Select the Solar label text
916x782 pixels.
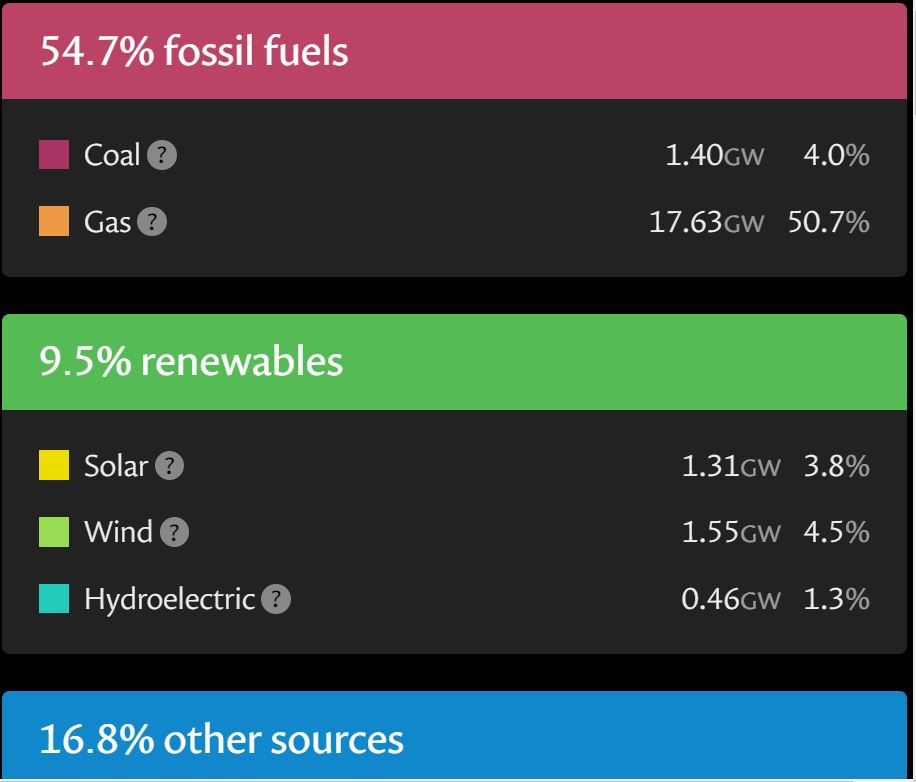point(116,466)
